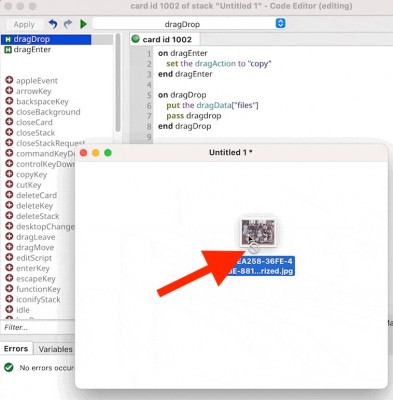Click the undo arrow icon in toolbar
This screenshot has height=400, width=393.
tap(53, 24)
